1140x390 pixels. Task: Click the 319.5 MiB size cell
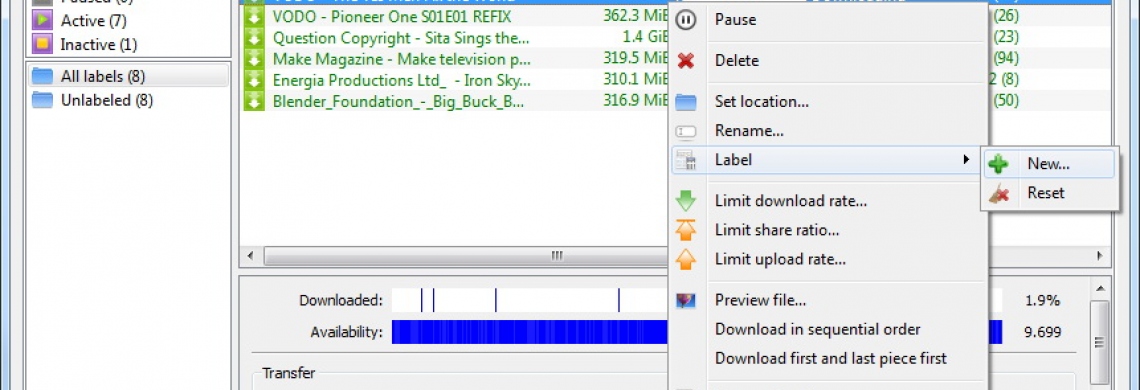coord(635,59)
